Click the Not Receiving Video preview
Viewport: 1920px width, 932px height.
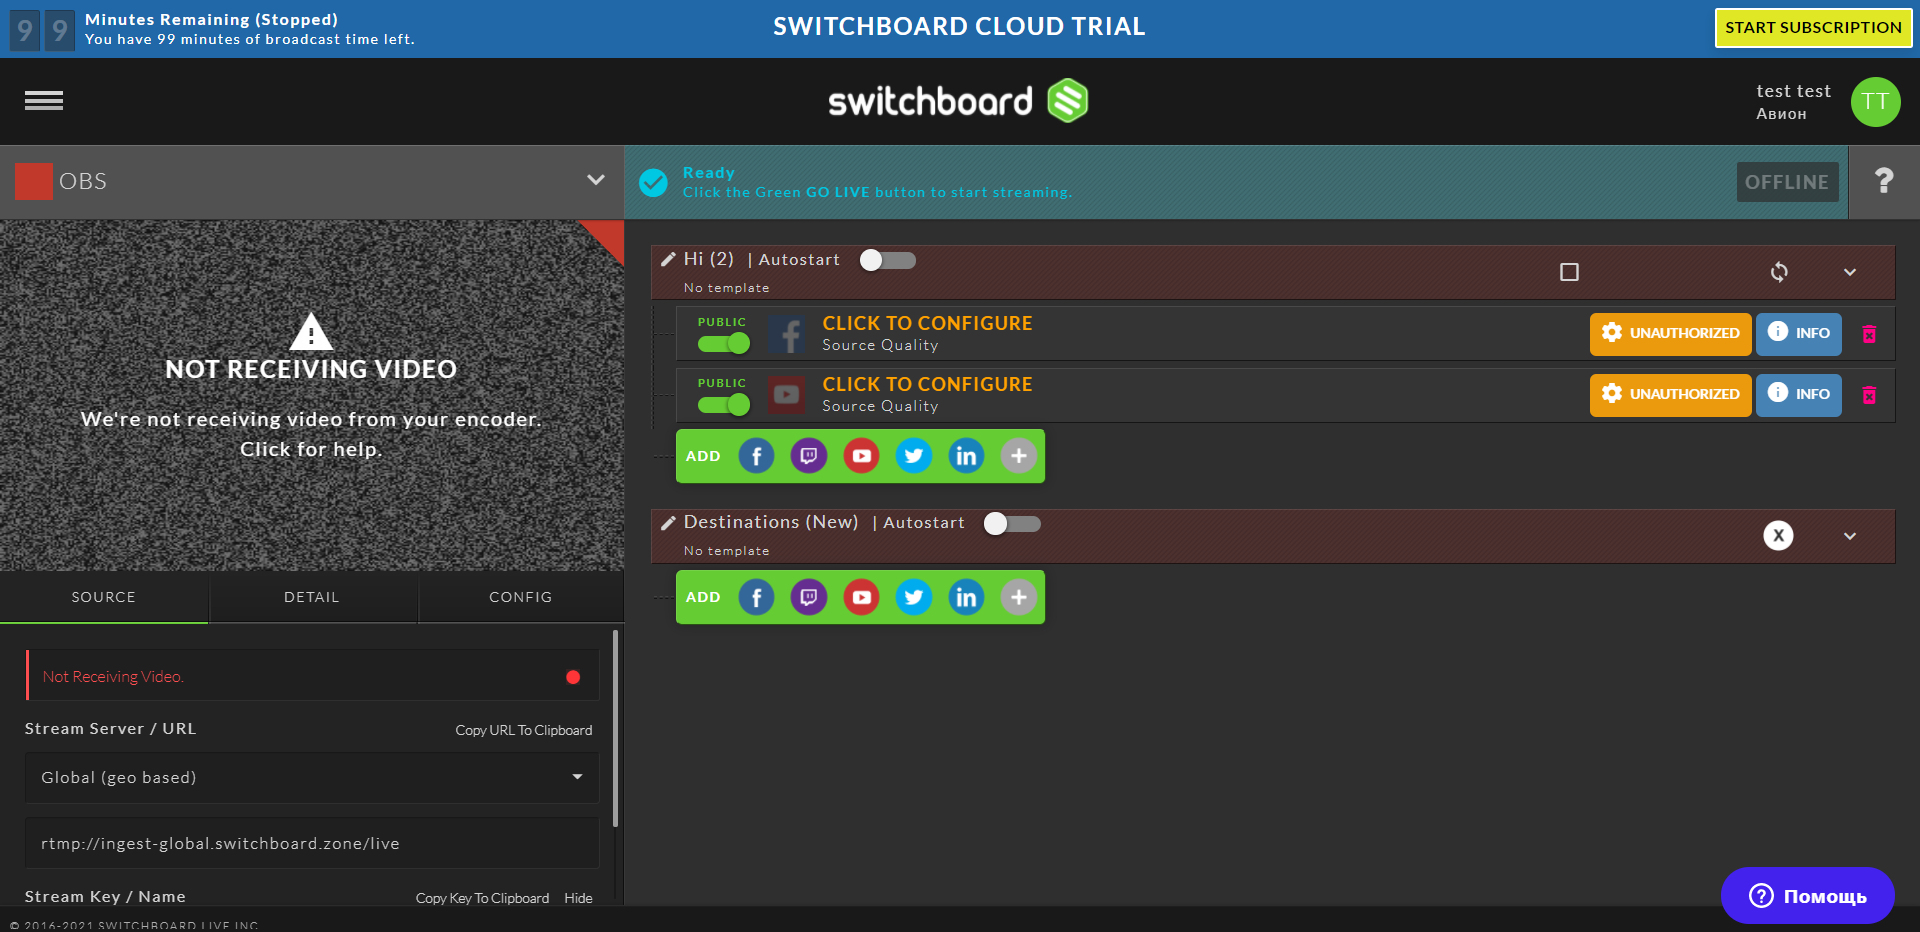coord(312,396)
